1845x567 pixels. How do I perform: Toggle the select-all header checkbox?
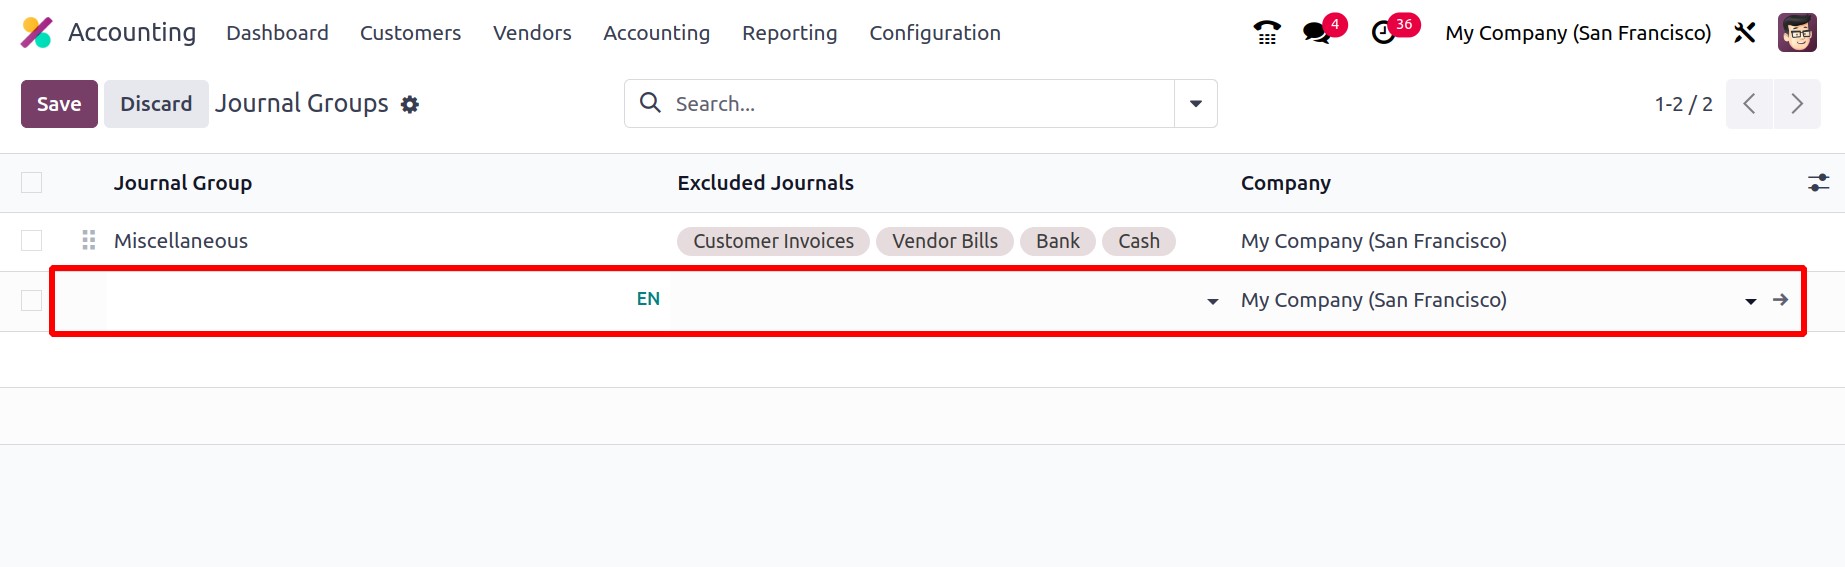pyautogui.click(x=32, y=182)
